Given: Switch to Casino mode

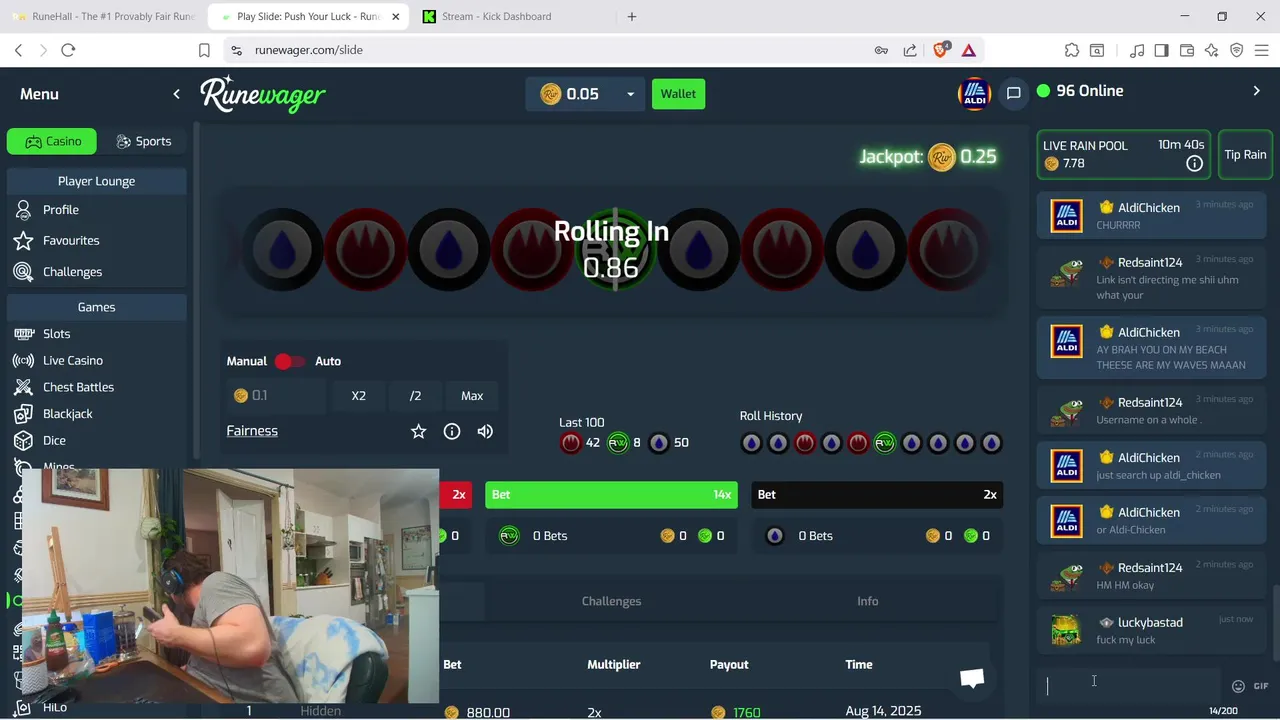Looking at the screenshot, I should click(x=52, y=141).
